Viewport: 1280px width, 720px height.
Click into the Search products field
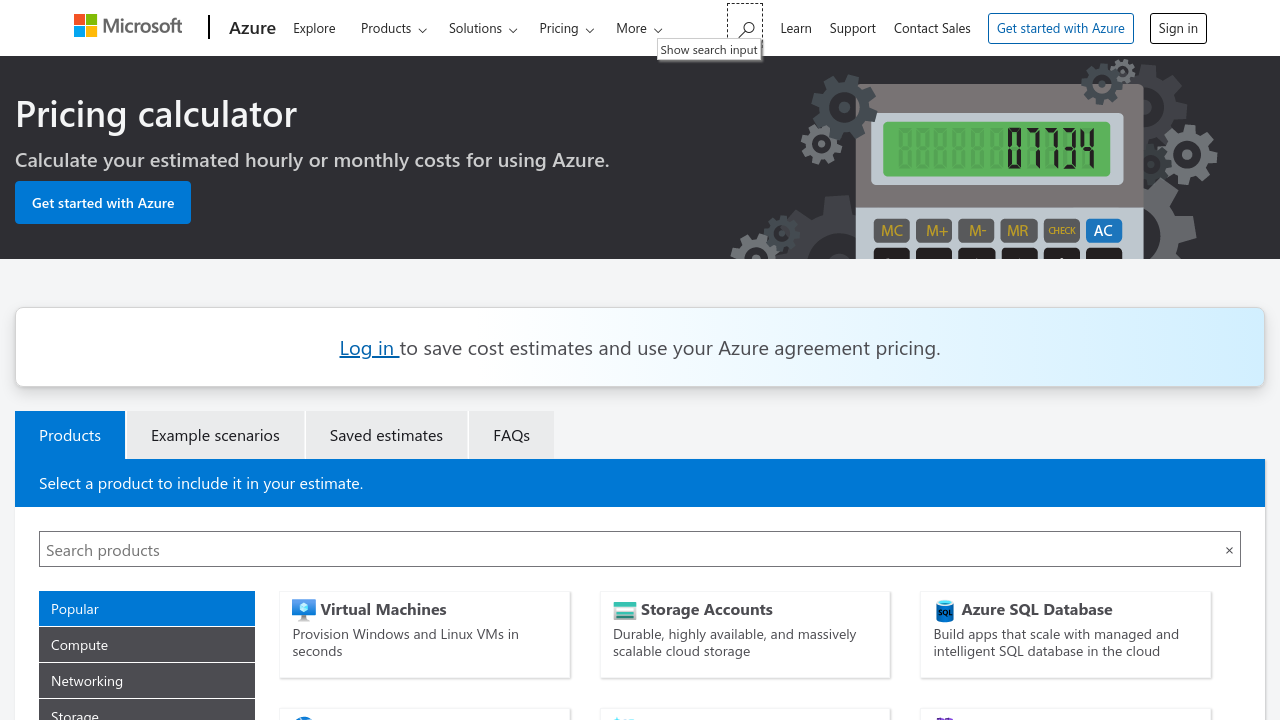620,550
